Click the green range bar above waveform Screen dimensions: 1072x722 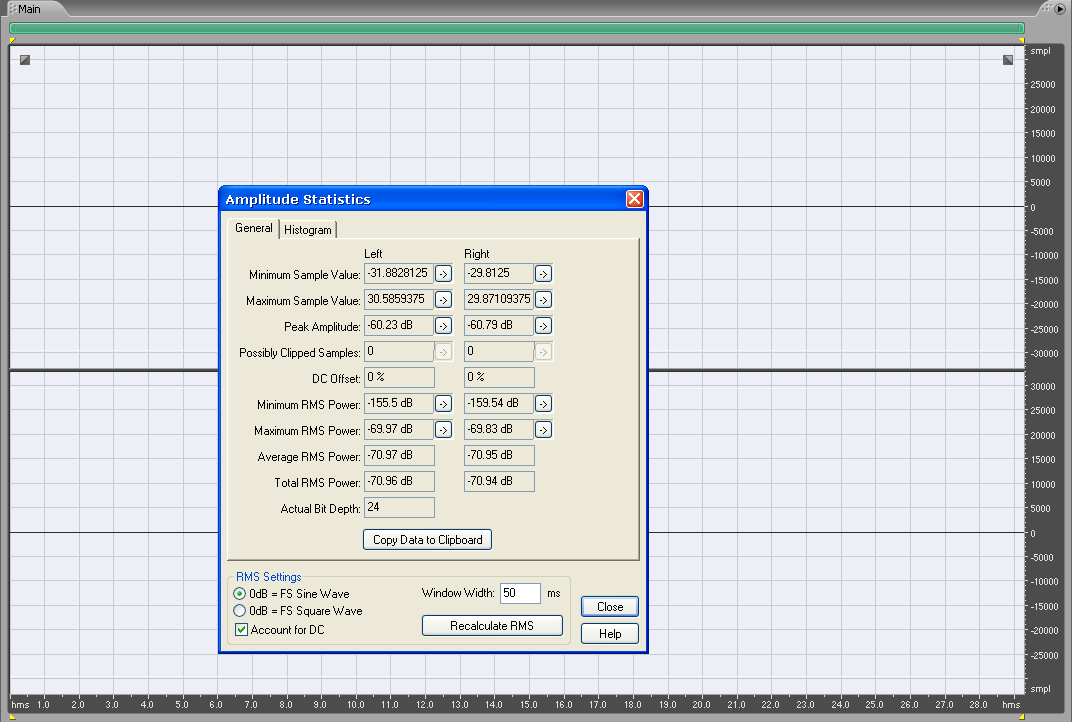(517, 28)
